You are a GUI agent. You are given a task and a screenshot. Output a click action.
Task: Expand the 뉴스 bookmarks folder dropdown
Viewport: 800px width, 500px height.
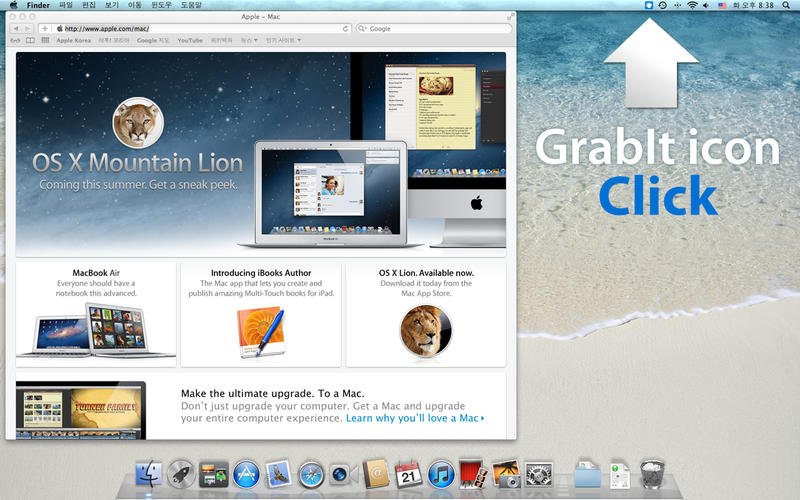point(249,40)
